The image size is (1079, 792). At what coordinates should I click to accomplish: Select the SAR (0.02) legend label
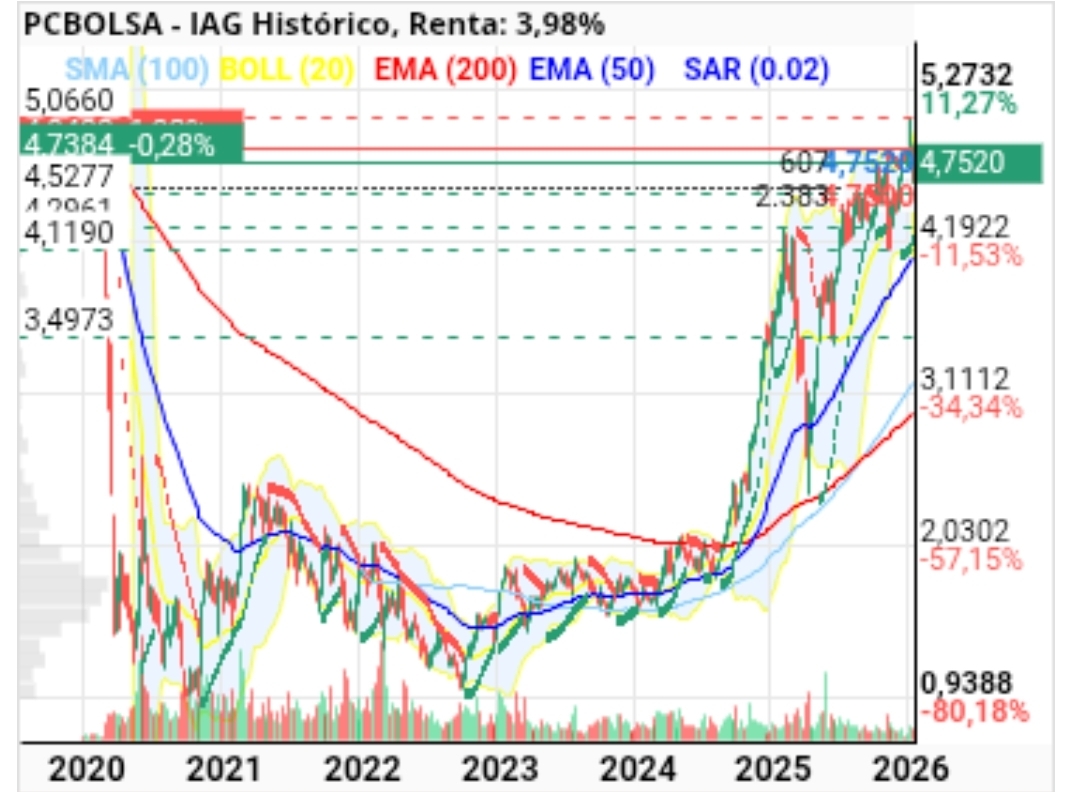point(755,70)
